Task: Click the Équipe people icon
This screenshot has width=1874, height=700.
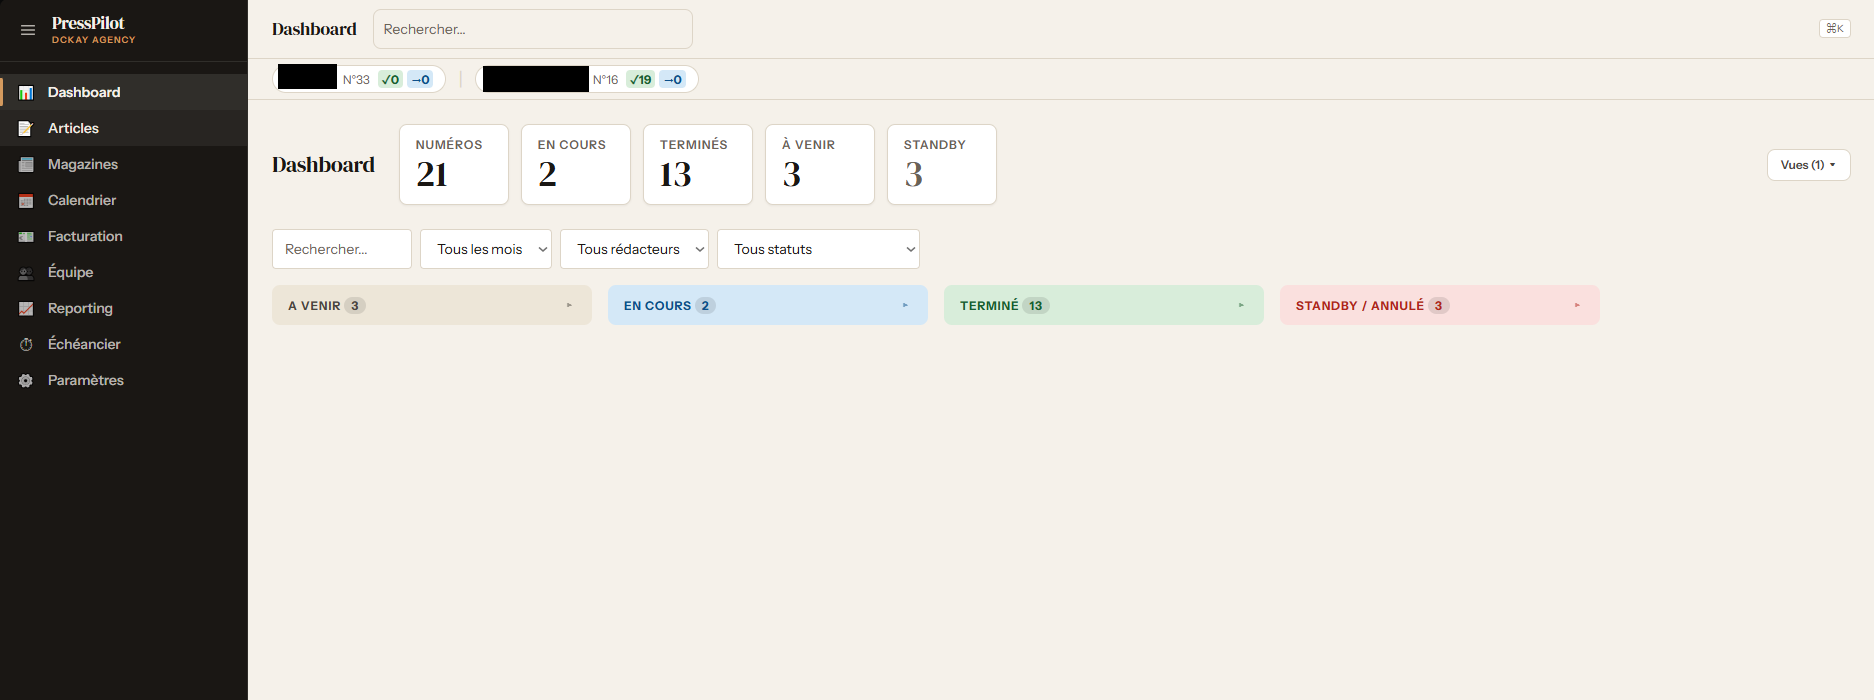Action: pyautogui.click(x=26, y=273)
